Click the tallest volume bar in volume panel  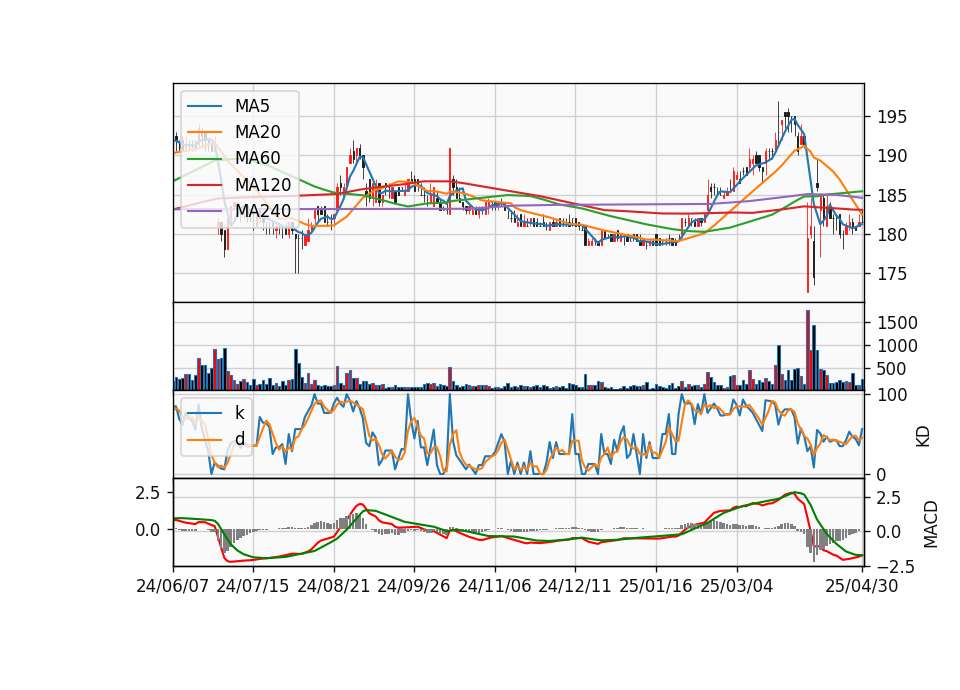(x=808, y=350)
